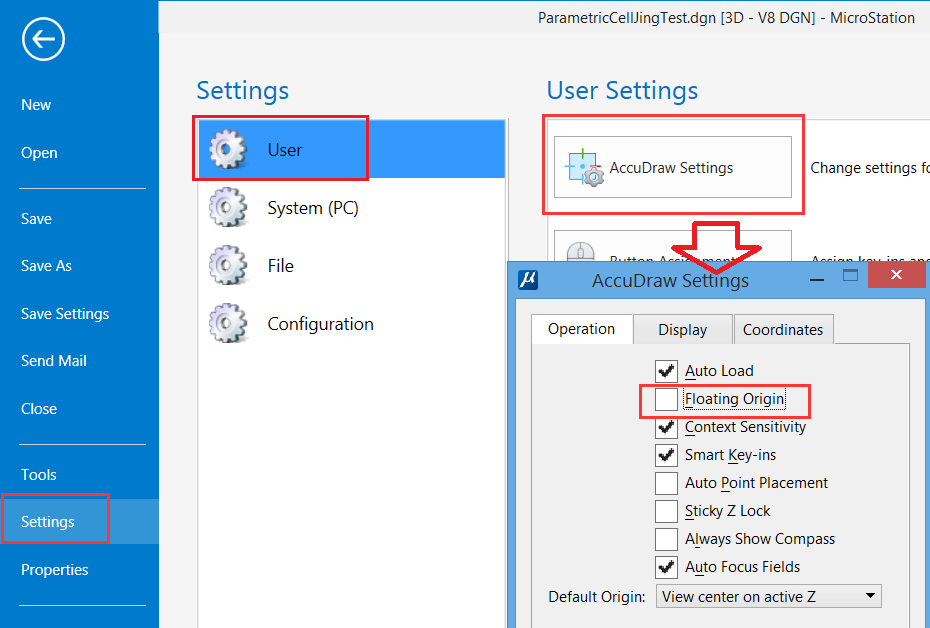Click Save Settings menu item
The image size is (930, 628).
point(65,314)
